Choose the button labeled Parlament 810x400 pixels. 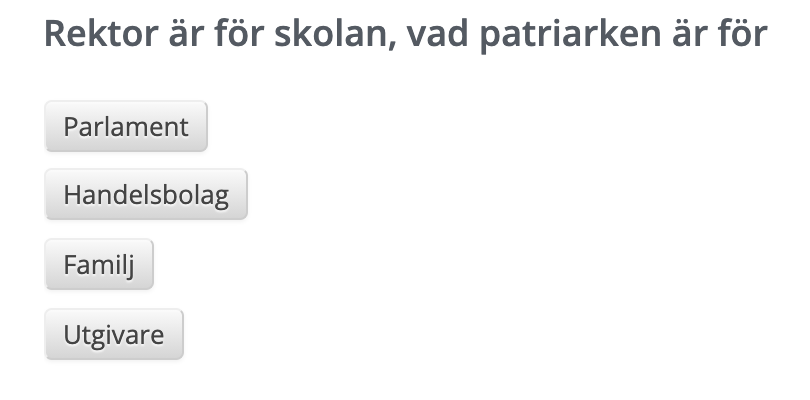126,127
